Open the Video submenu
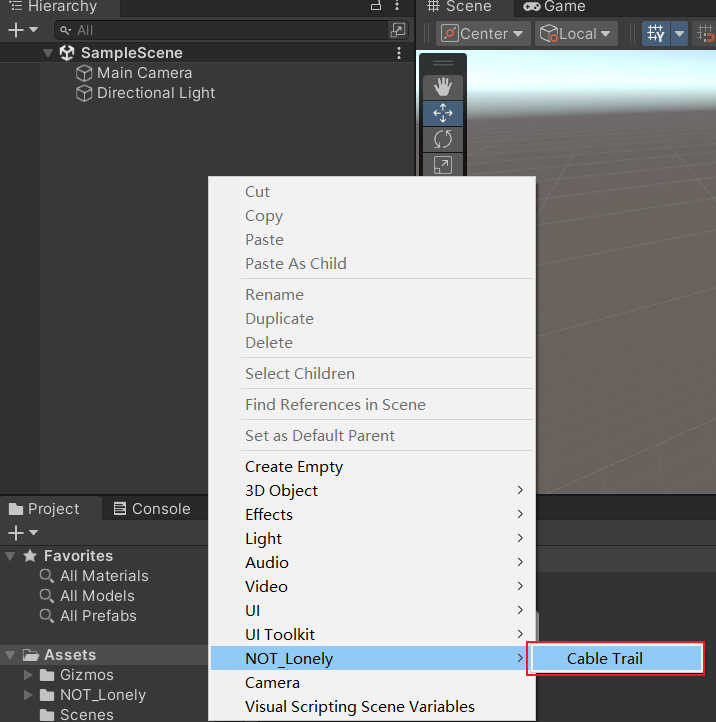Screen dimensions: 716x722 click(x=372, y=587)
